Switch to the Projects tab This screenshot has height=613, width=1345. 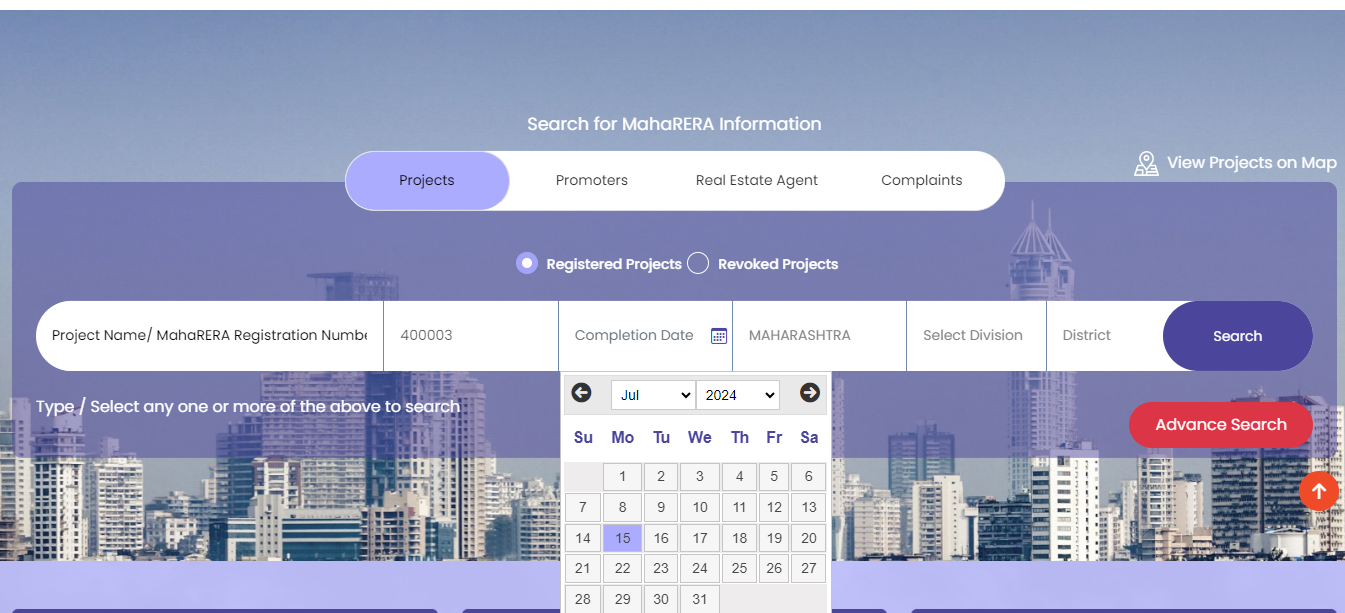[427, 181]
